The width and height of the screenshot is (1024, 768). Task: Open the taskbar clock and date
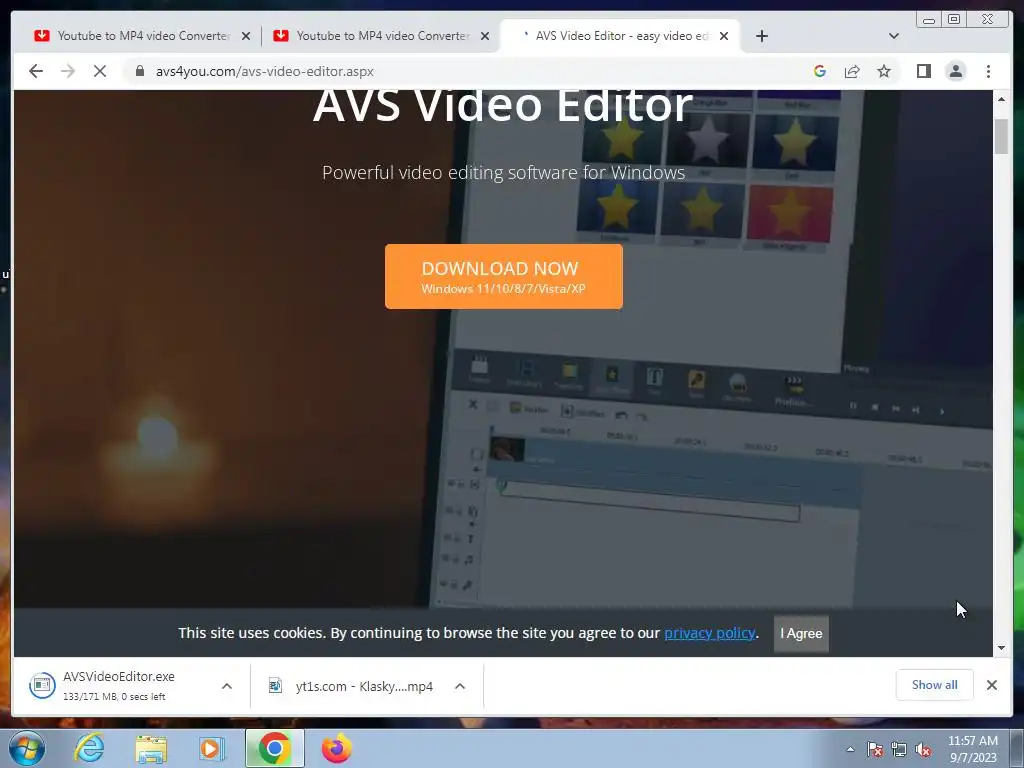coord(972,749)
